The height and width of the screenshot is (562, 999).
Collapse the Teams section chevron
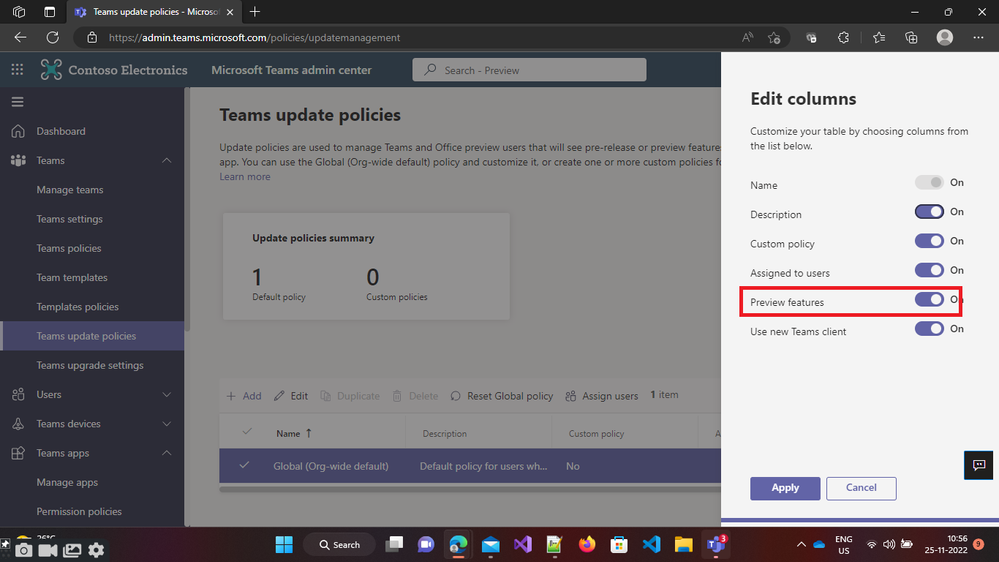(166, 161)
